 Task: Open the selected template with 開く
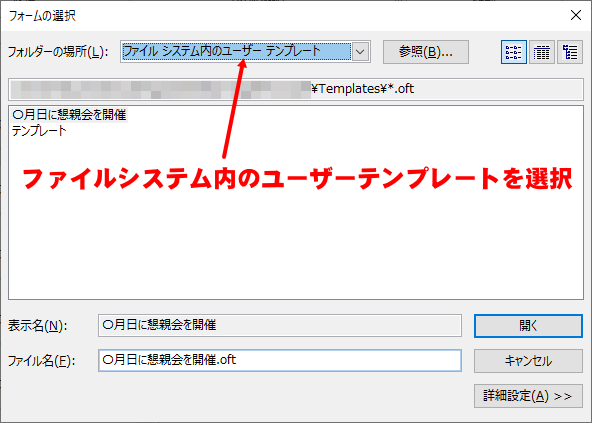click(528, 326)
